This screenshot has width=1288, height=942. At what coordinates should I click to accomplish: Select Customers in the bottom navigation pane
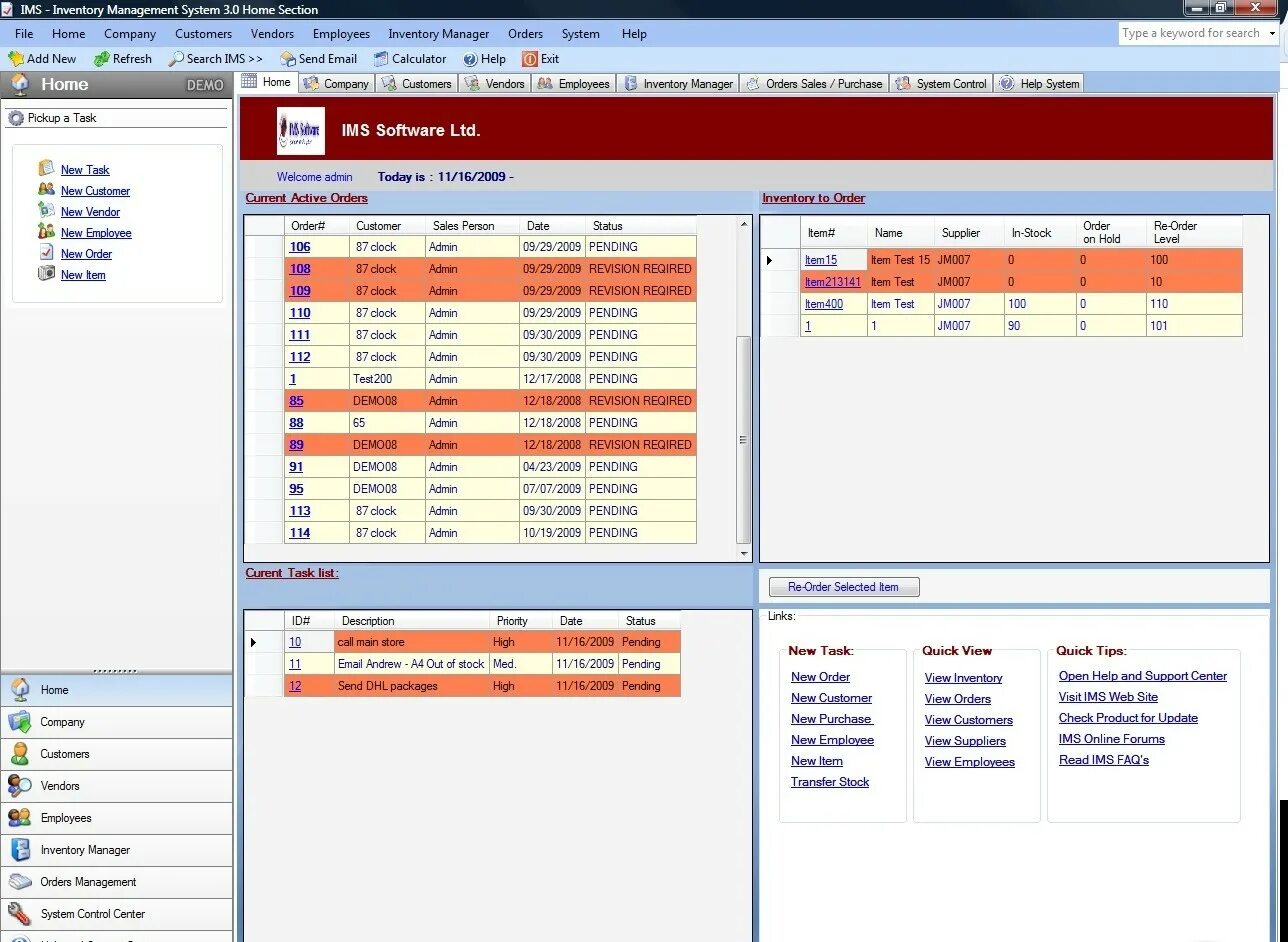pos(116,754)
